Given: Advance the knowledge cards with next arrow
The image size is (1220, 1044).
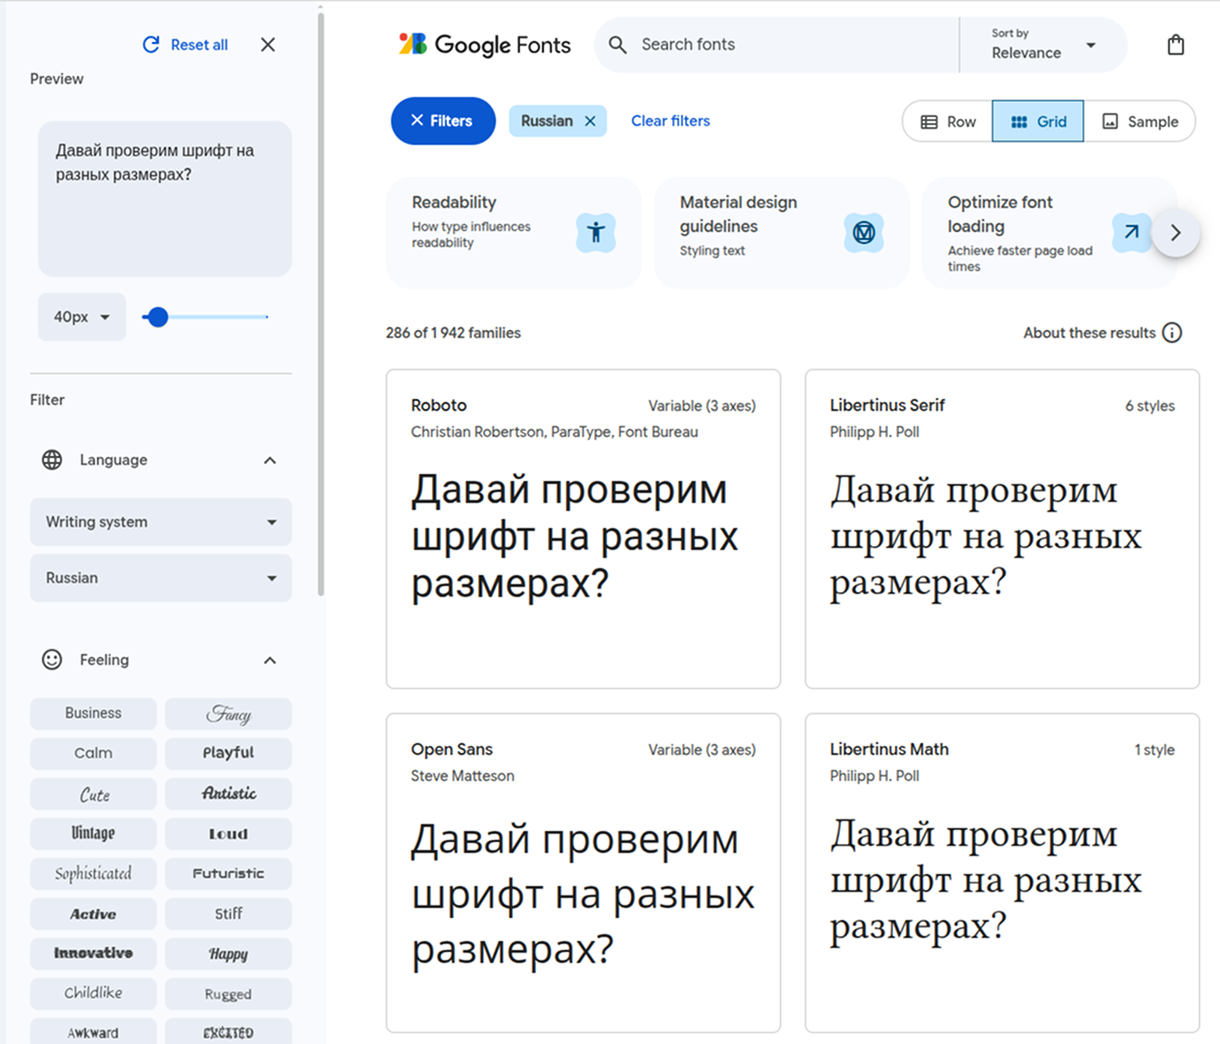Looking at the screenshot, I should click(x=1175, y=233).
